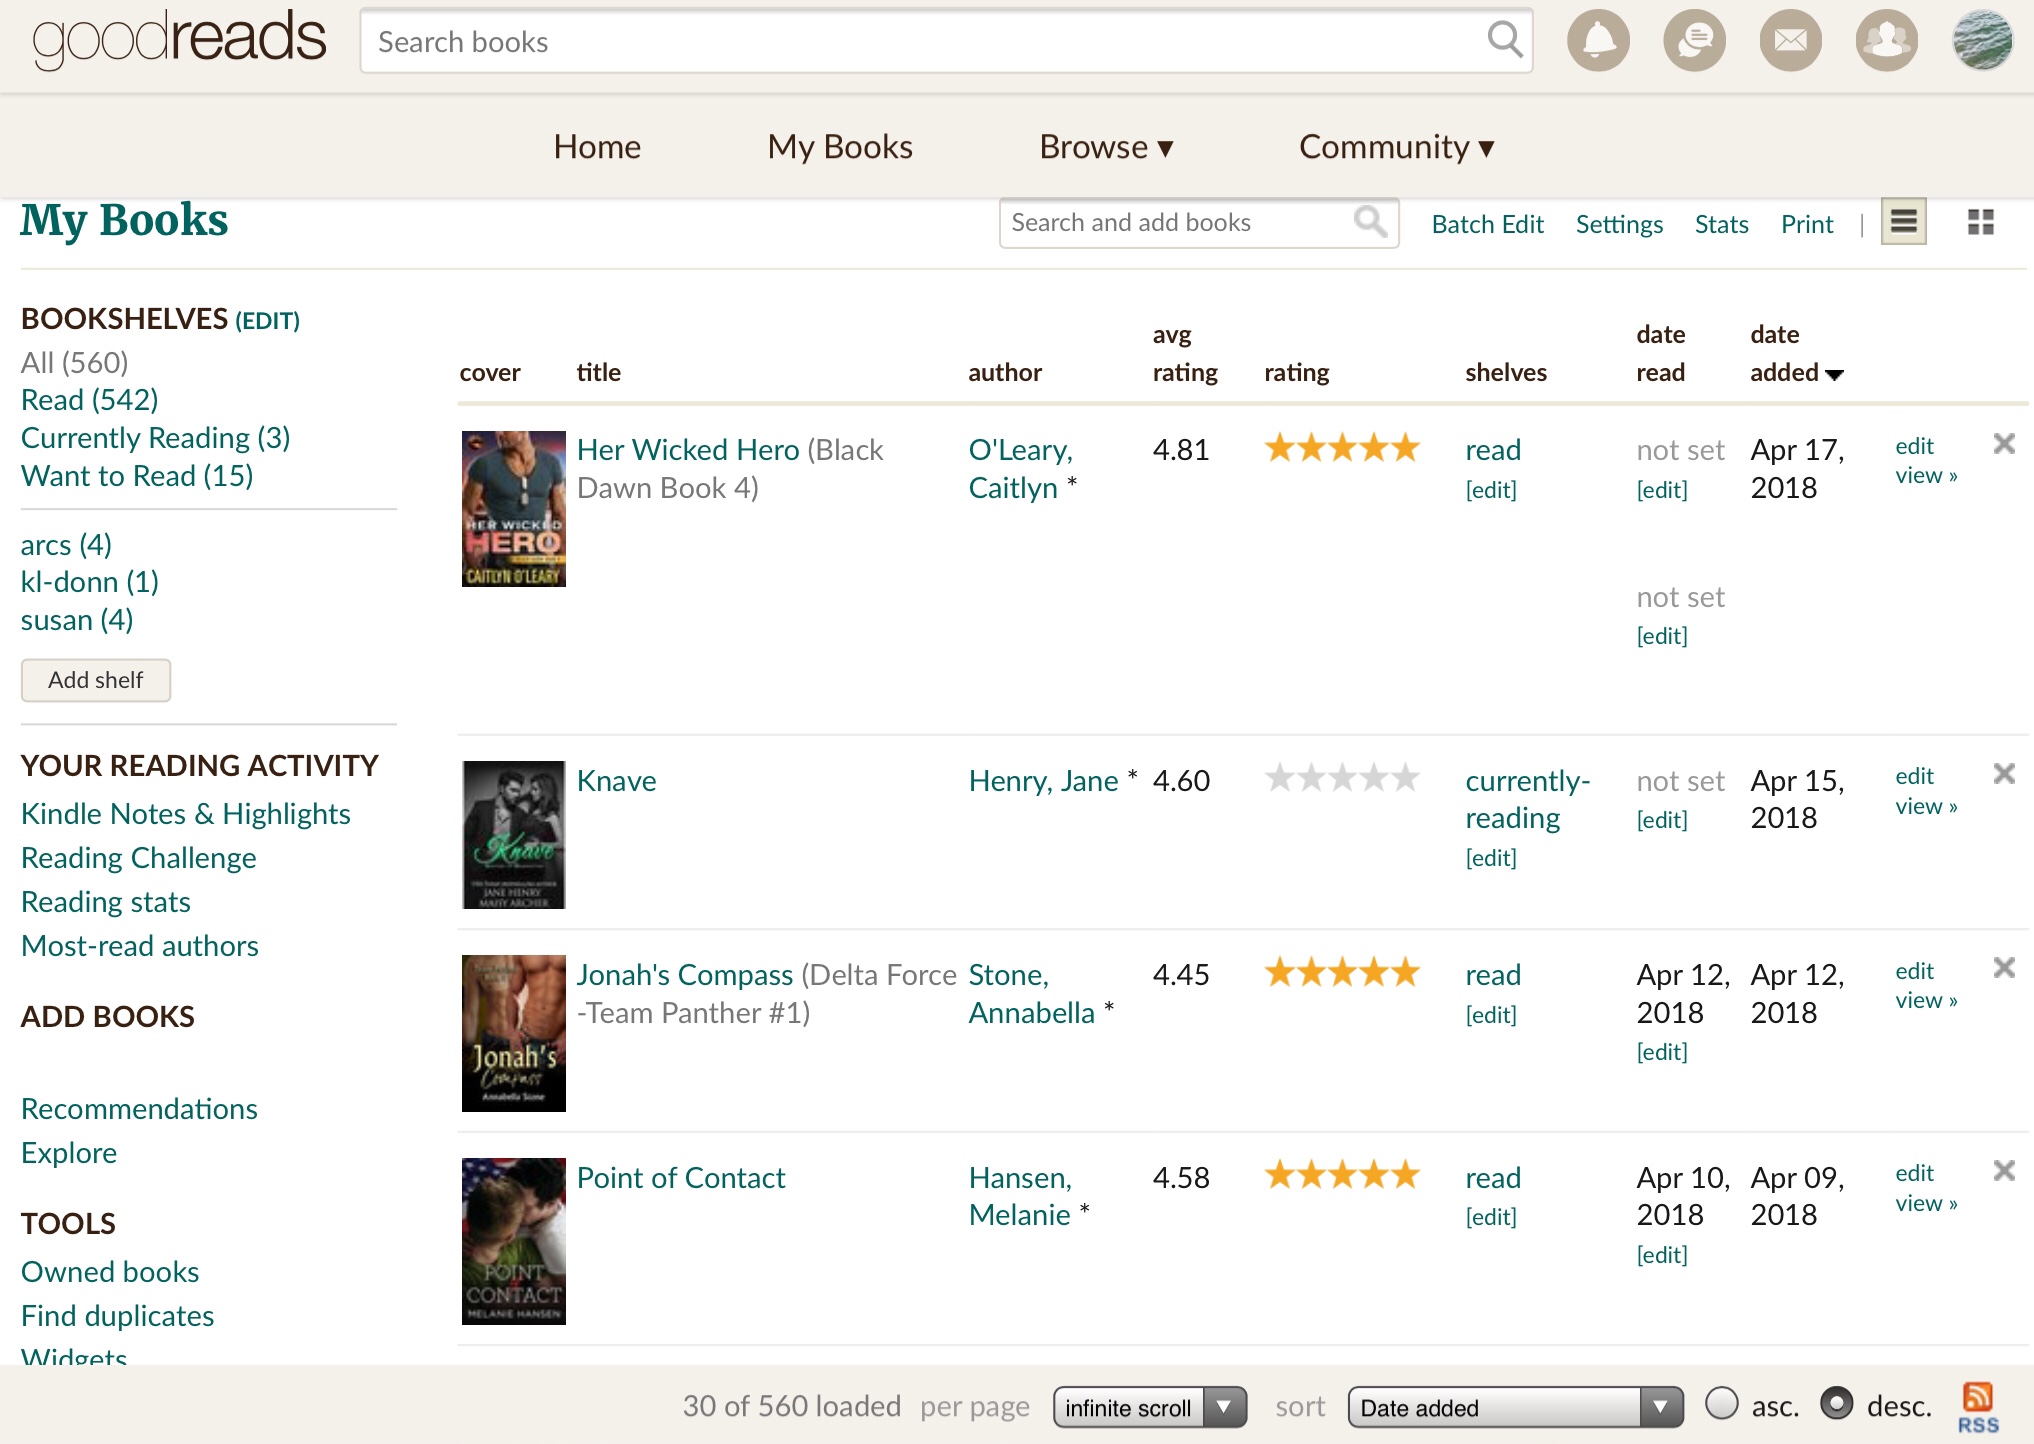Open the friend requests icon
The width and height of the screenshot is (2034, 1444).
tap(1886, 42)
